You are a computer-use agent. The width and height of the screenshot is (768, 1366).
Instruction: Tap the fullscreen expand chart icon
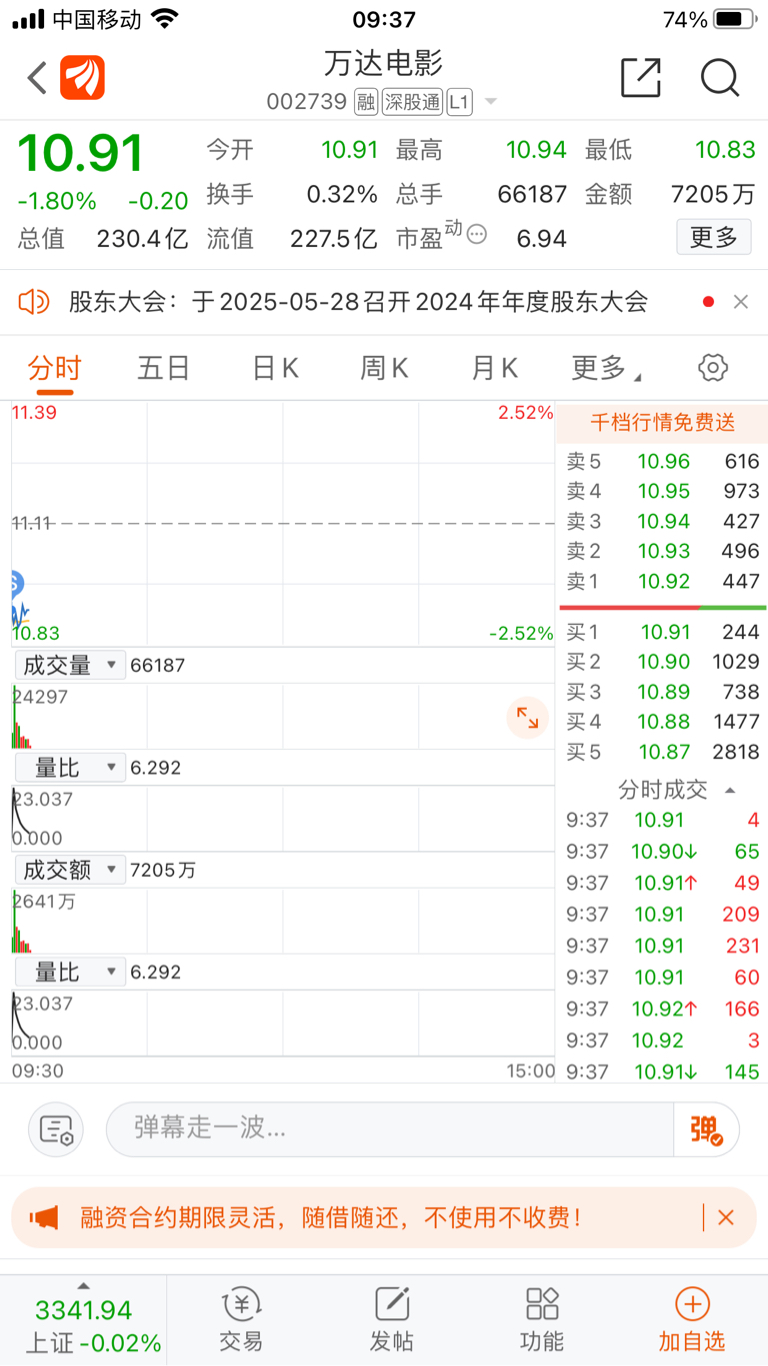[x=527, y=717]
